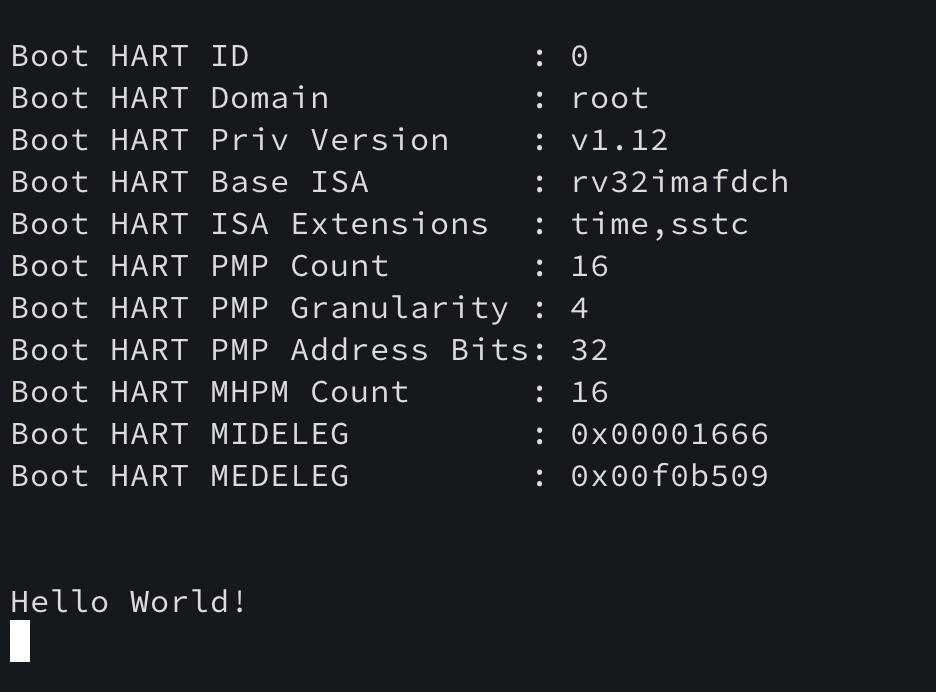Click the MEDELEG value 0x00f0b509
The height and width of the screenshot is (692, 936).
(669, 476)
